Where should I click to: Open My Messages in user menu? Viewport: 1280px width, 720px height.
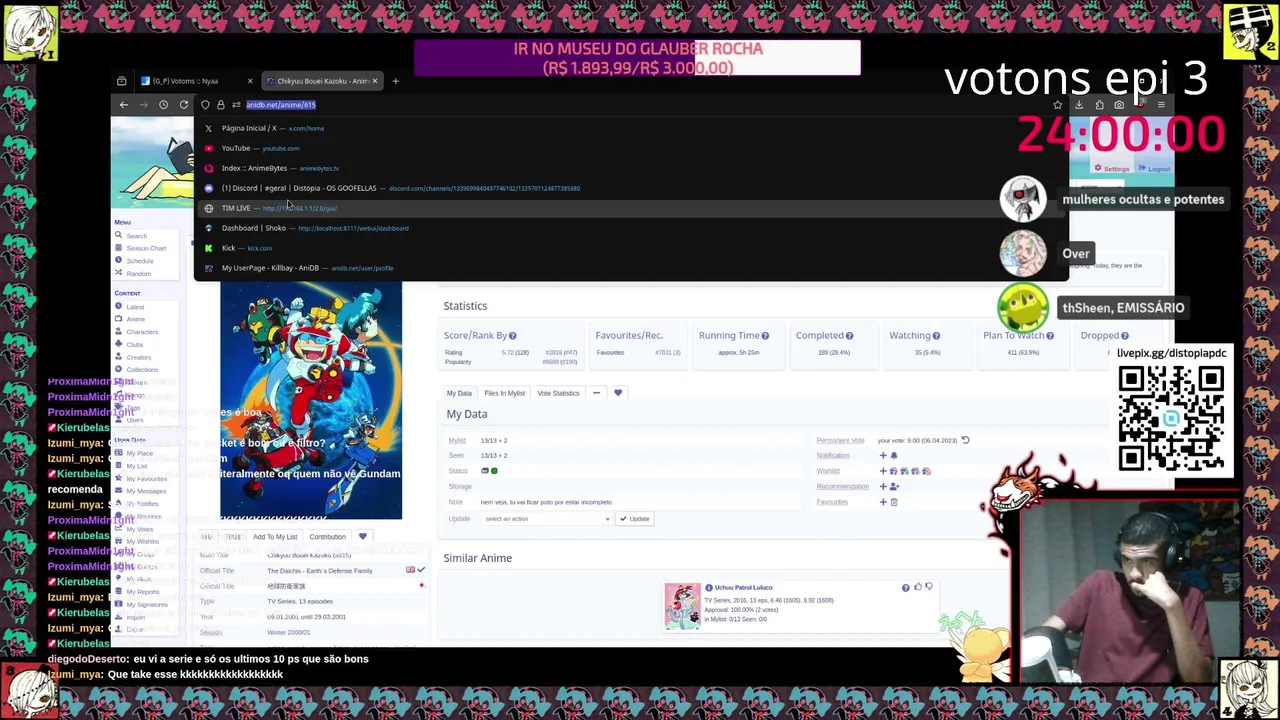pyautogui.click(x=146, y=491)
